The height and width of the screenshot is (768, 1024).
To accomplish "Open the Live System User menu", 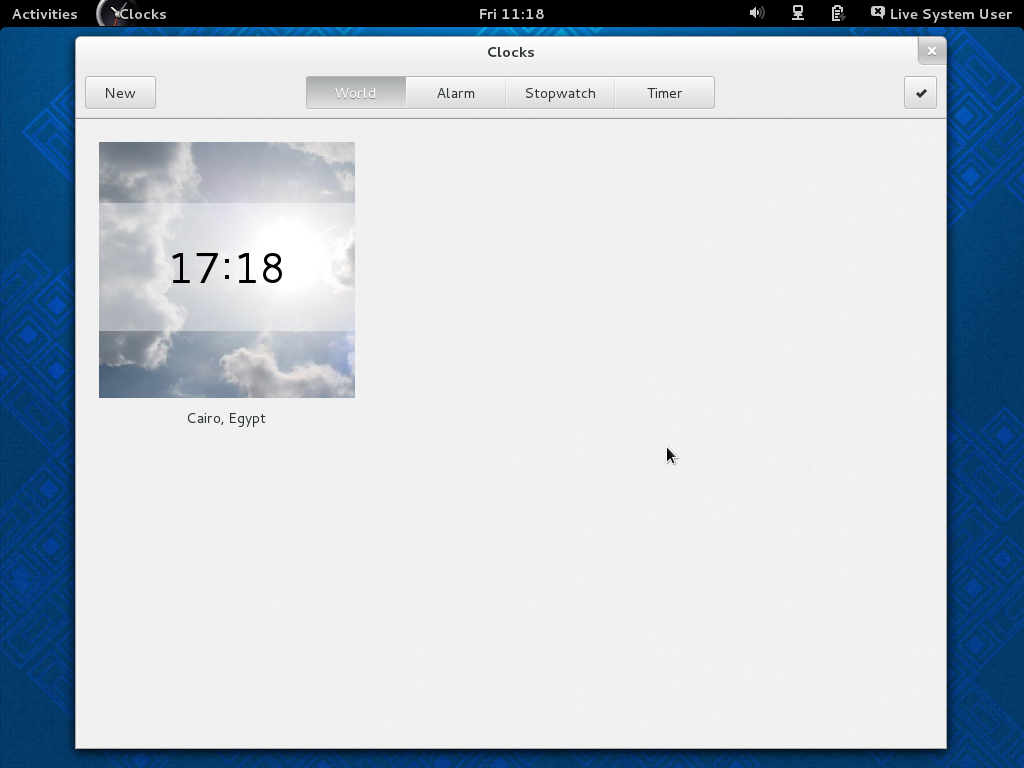I will point(941,14).
